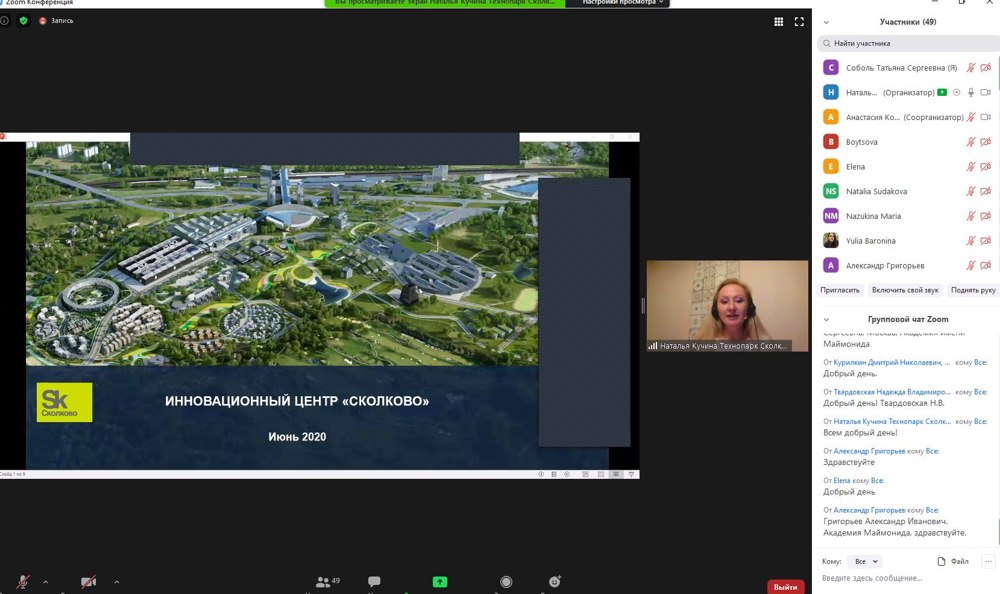1000x594 pixels.
Task: Toggle the camera icon in organizer row
Action: (x=985, y=93)
